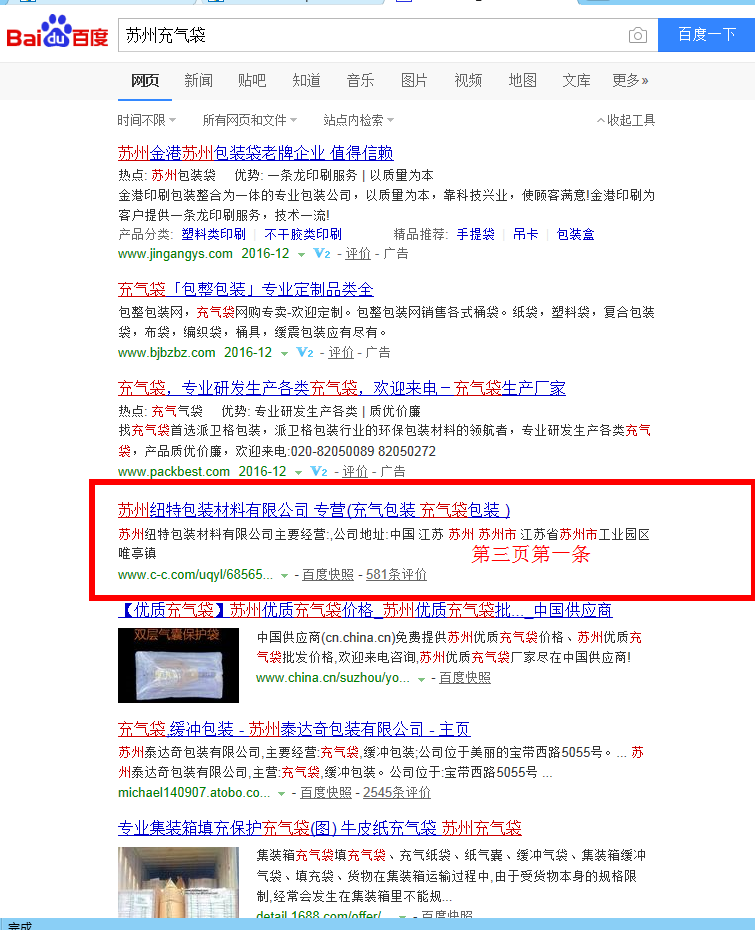This screenshot has height=930, width=755.
Task: Expand arrow next to www.c-c.com URL
Action: point(284,576)
